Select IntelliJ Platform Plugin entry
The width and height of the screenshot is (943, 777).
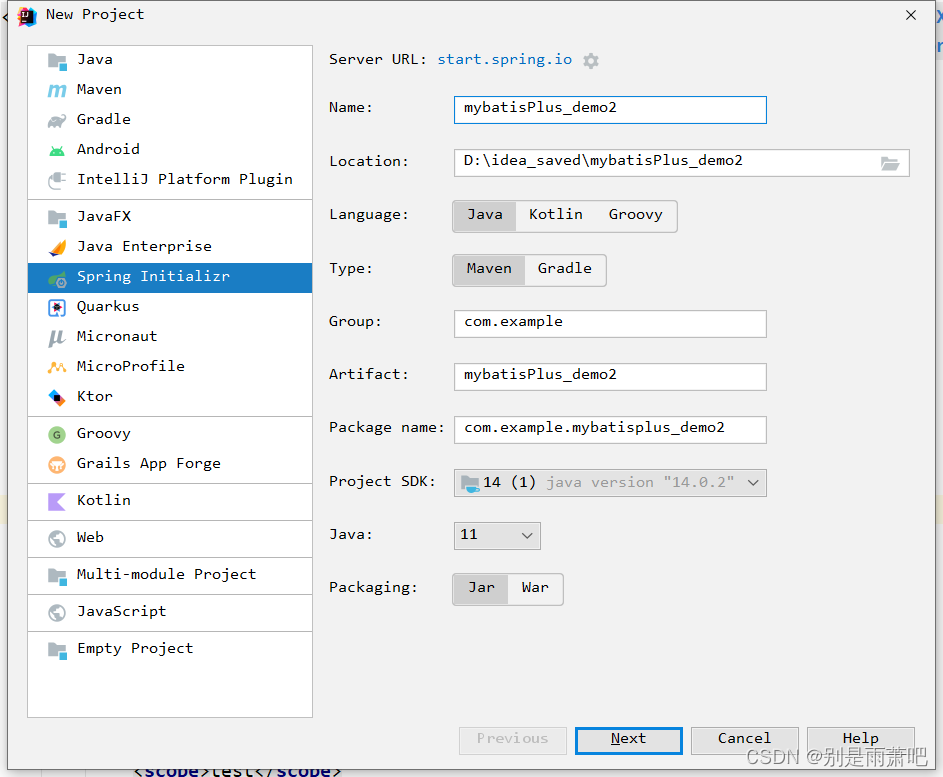(170, 180)
